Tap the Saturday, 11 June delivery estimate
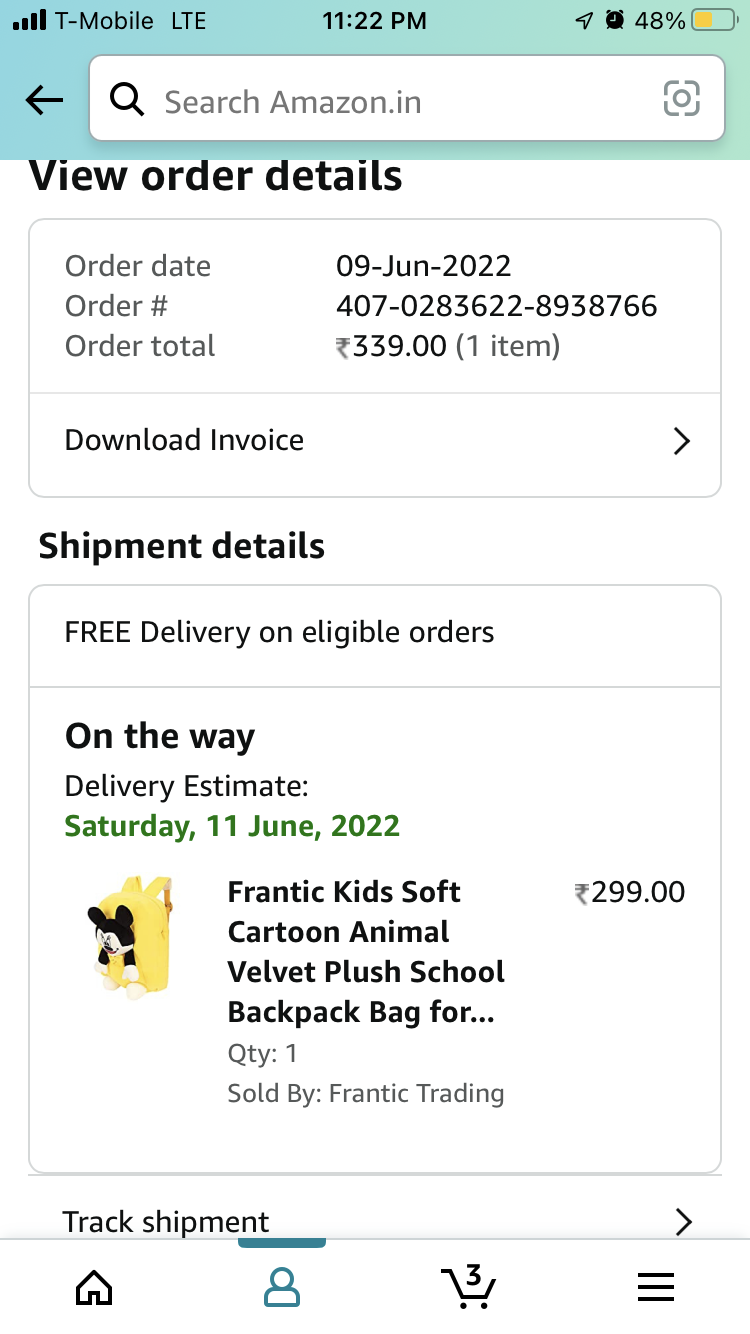This screenshot has height=1334, width=750. tap(232, 826)
